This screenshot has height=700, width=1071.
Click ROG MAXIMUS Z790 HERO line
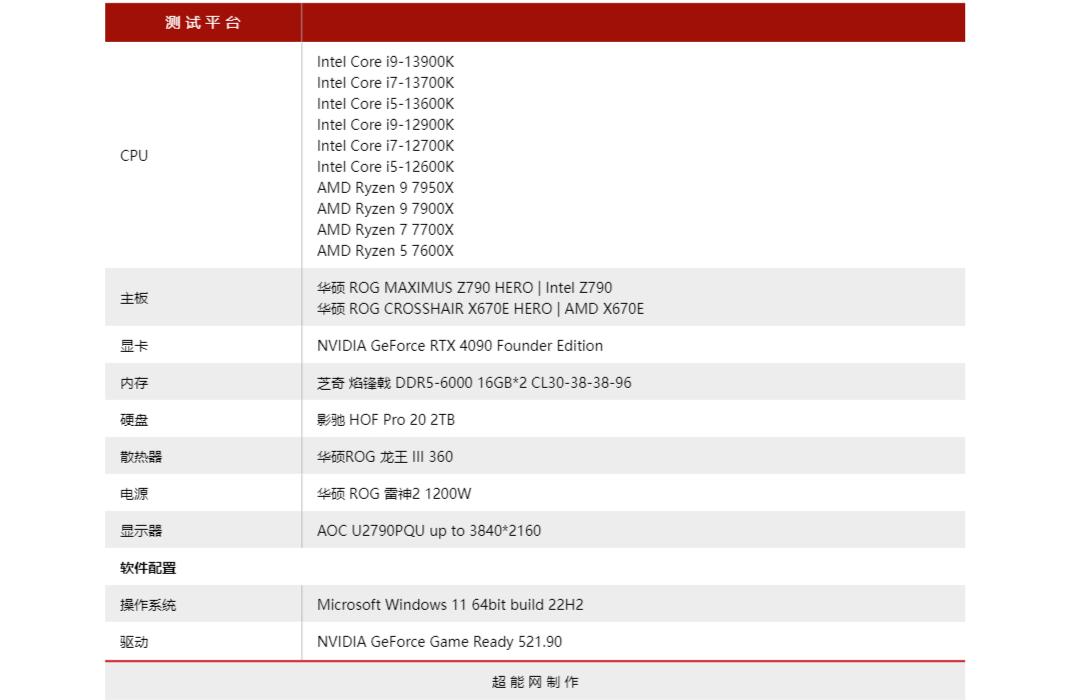(464, 288)
